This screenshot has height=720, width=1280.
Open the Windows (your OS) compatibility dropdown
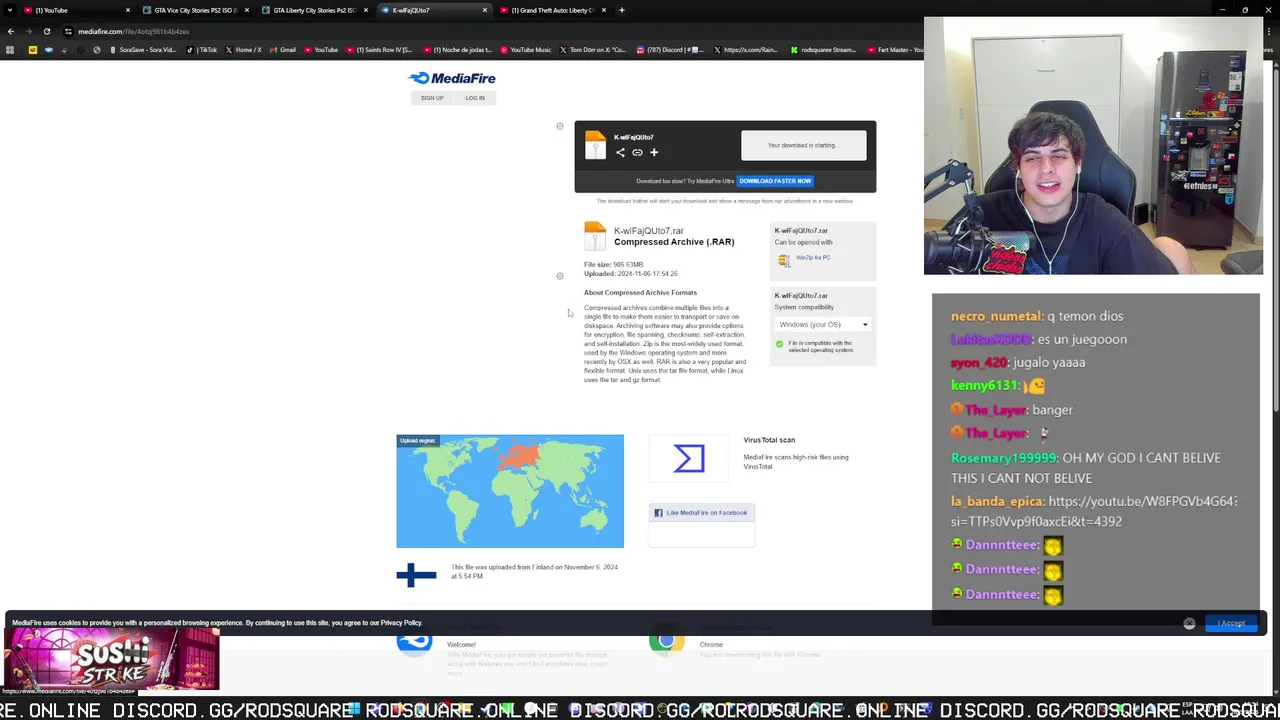(823, 324)
